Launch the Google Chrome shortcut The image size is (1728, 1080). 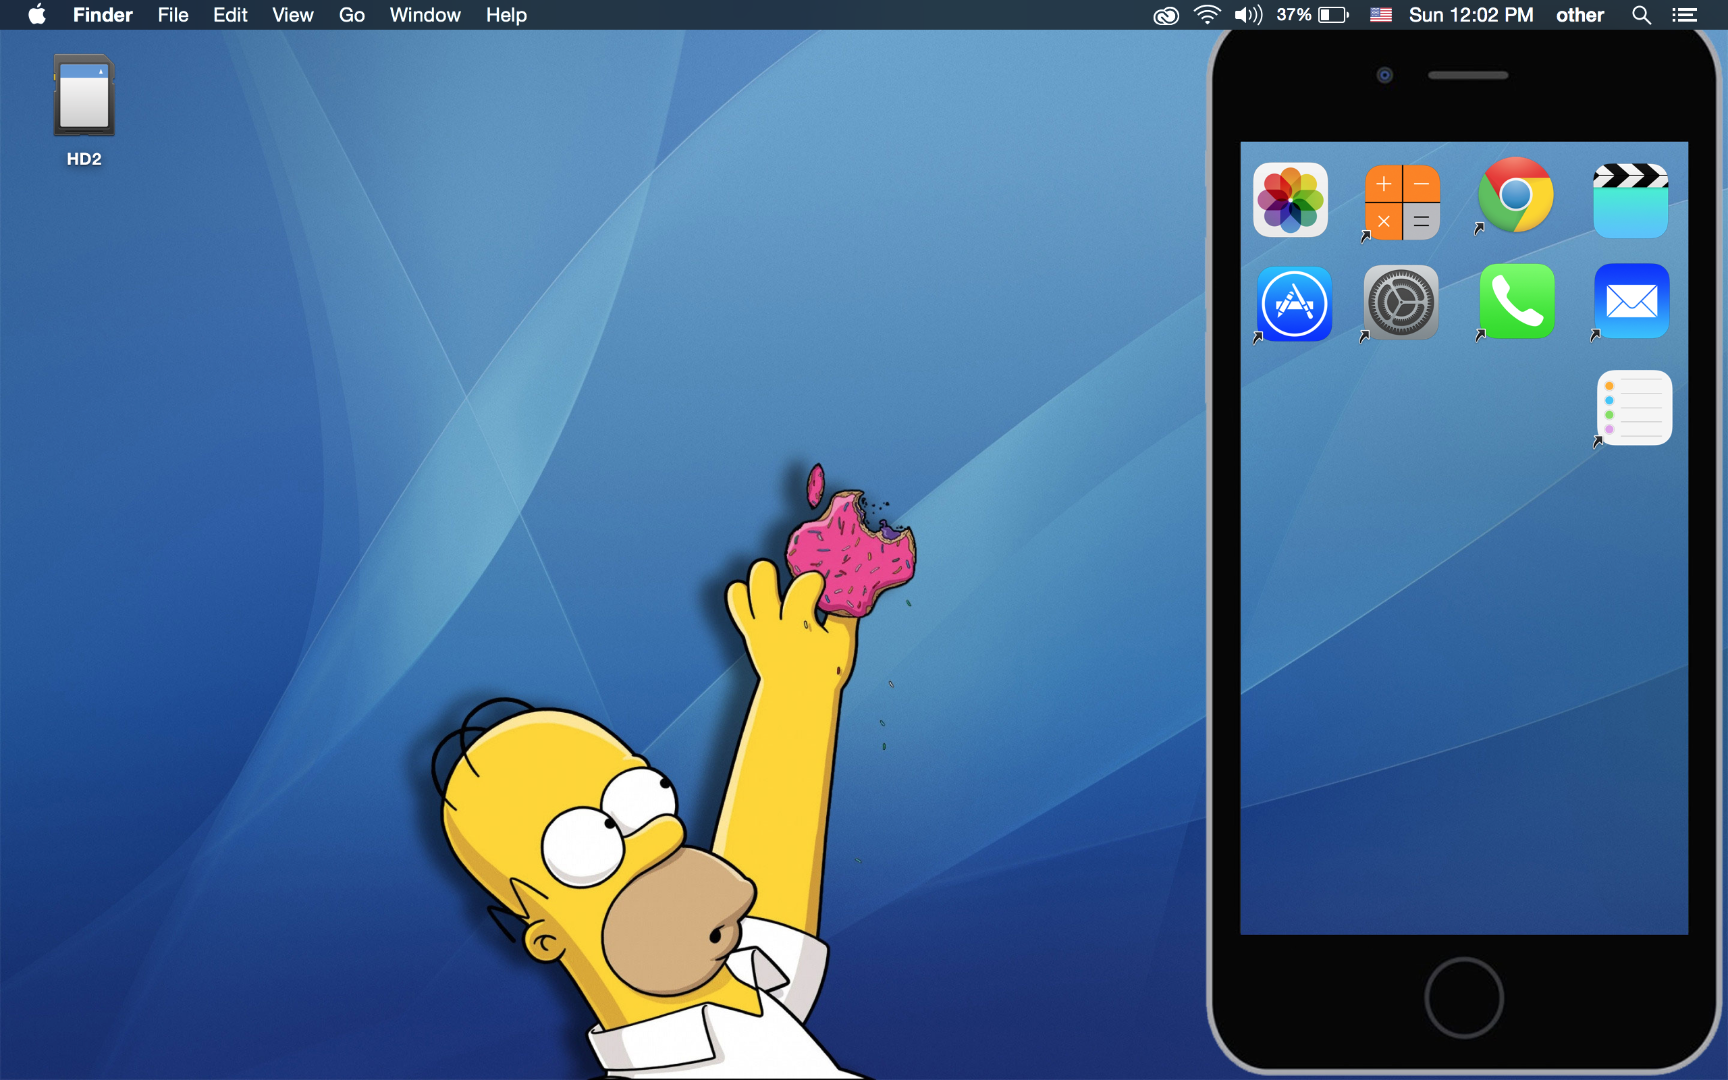1515,195
